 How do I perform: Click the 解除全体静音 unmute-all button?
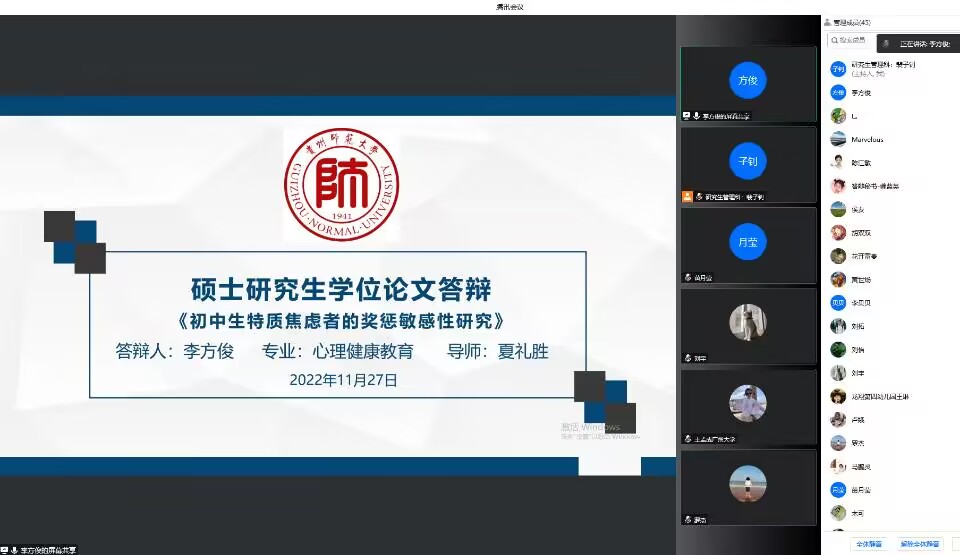point(919,543)
